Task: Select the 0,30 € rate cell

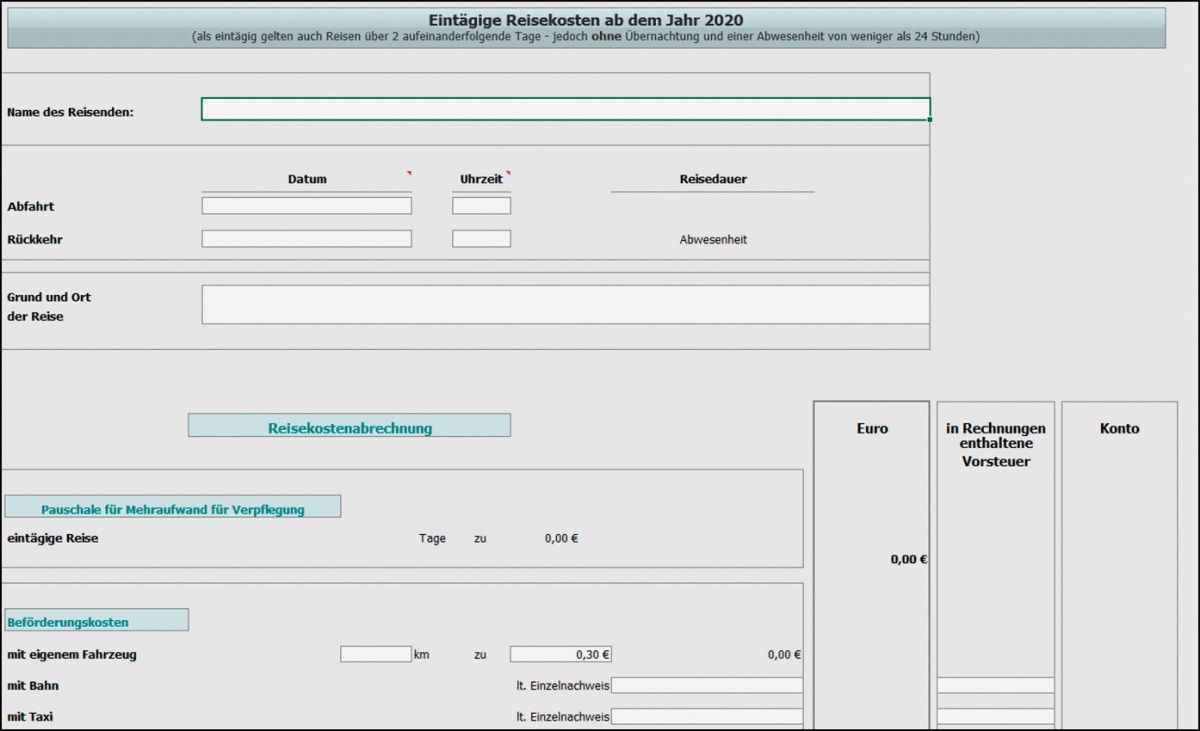Action: [560, 655]
